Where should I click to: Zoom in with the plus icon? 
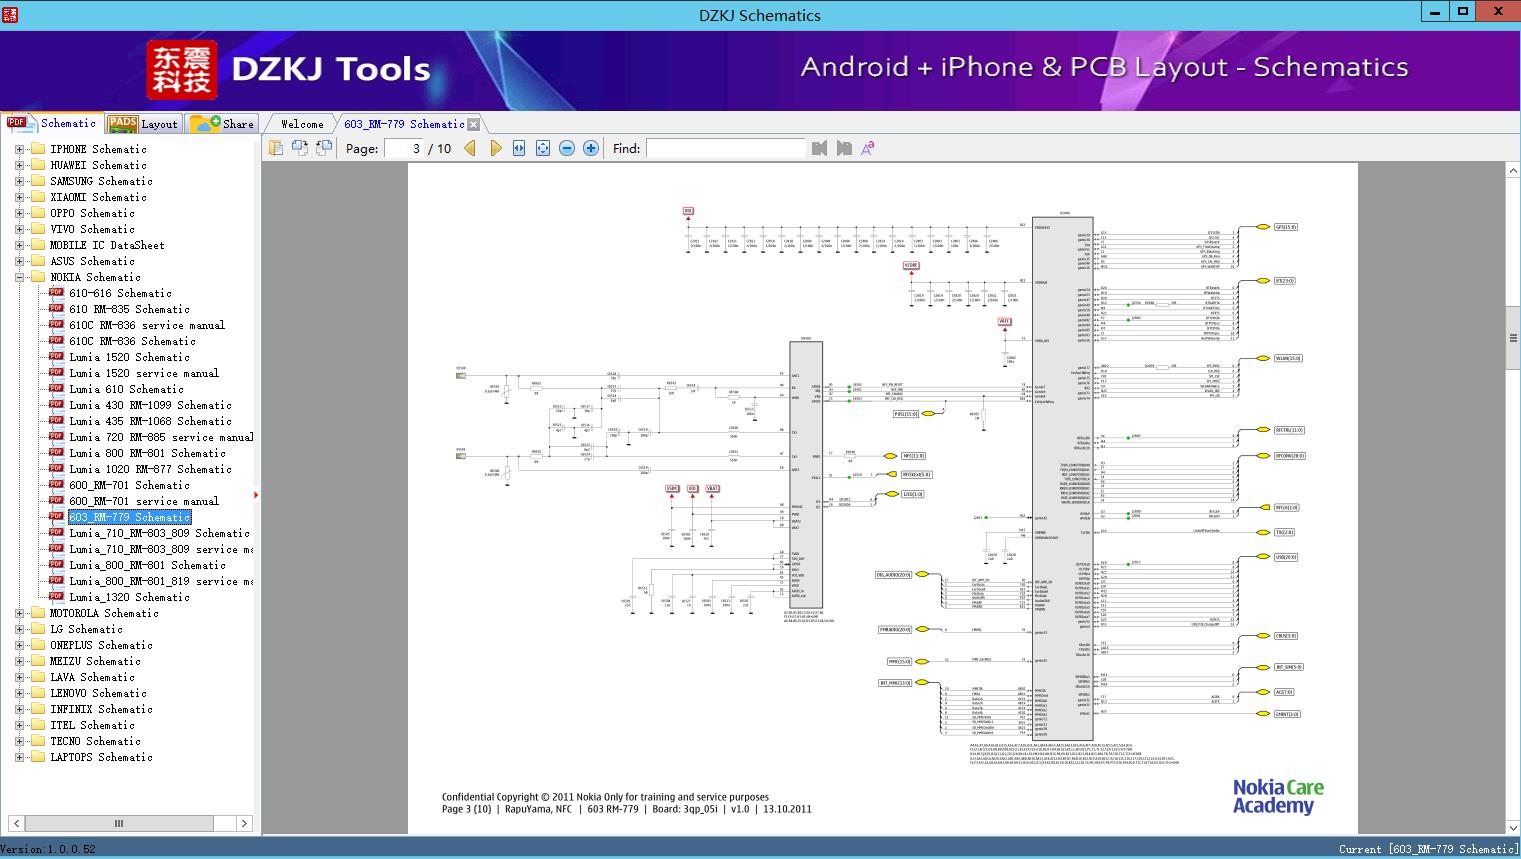click(591, 148)
